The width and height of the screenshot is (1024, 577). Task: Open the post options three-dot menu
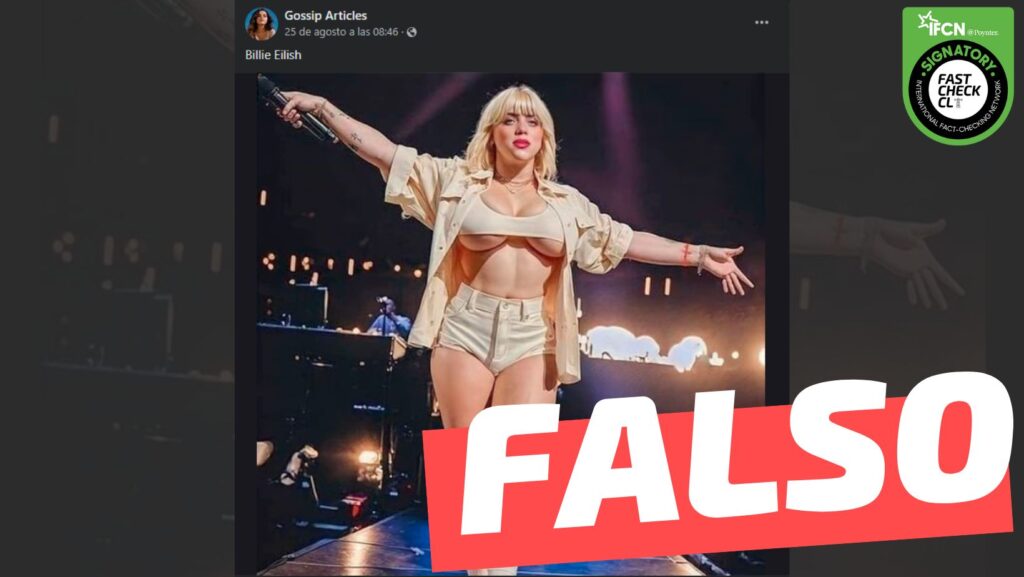coord(761,23)
